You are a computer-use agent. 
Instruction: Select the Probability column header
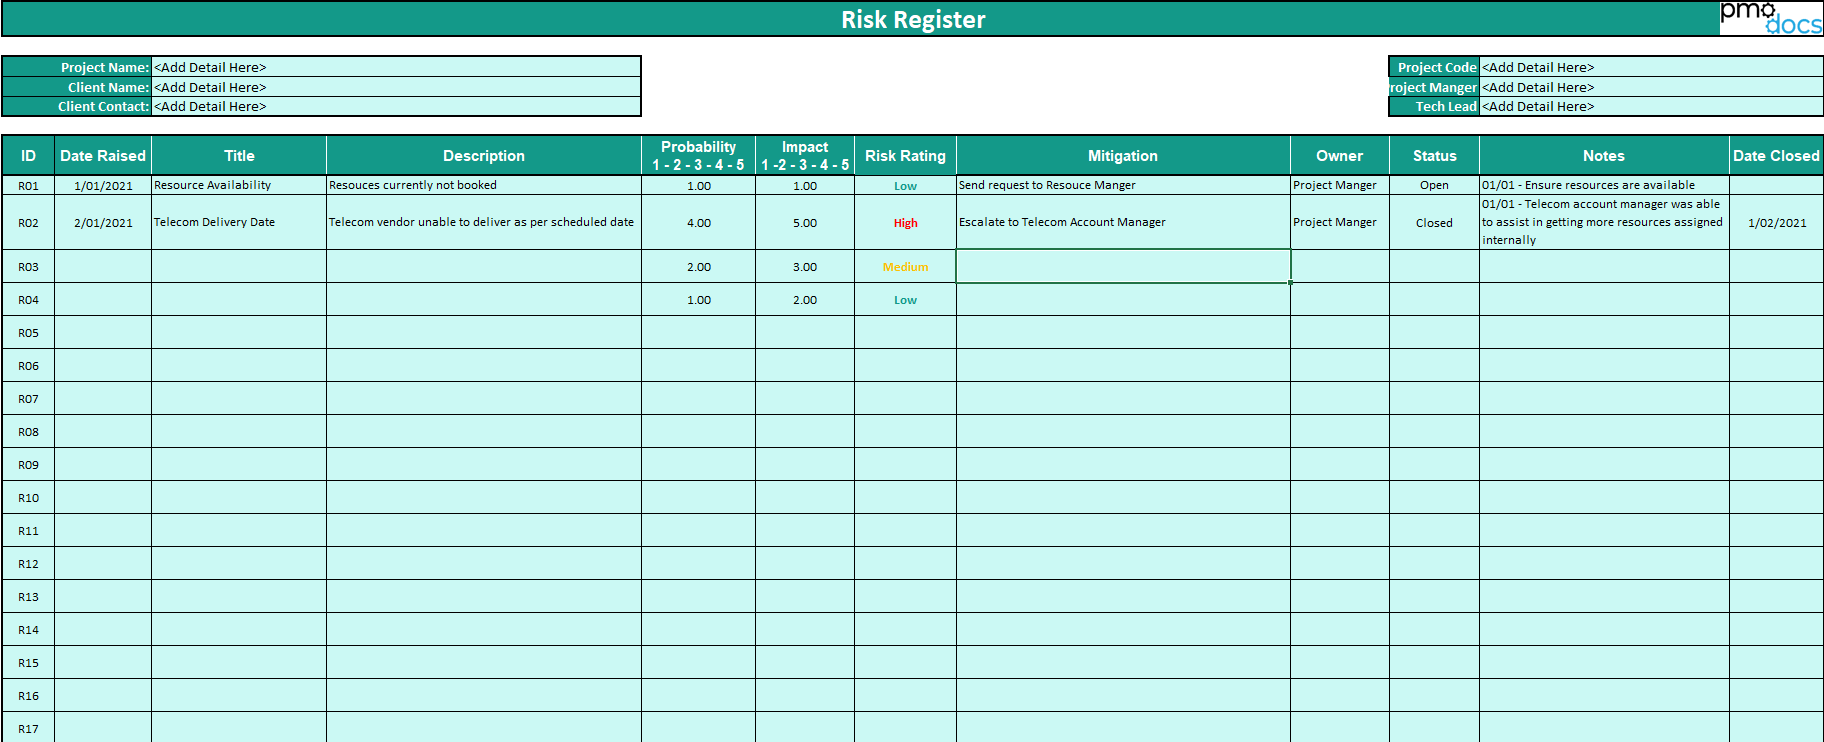pyautogui.click(x=698, y=155)
